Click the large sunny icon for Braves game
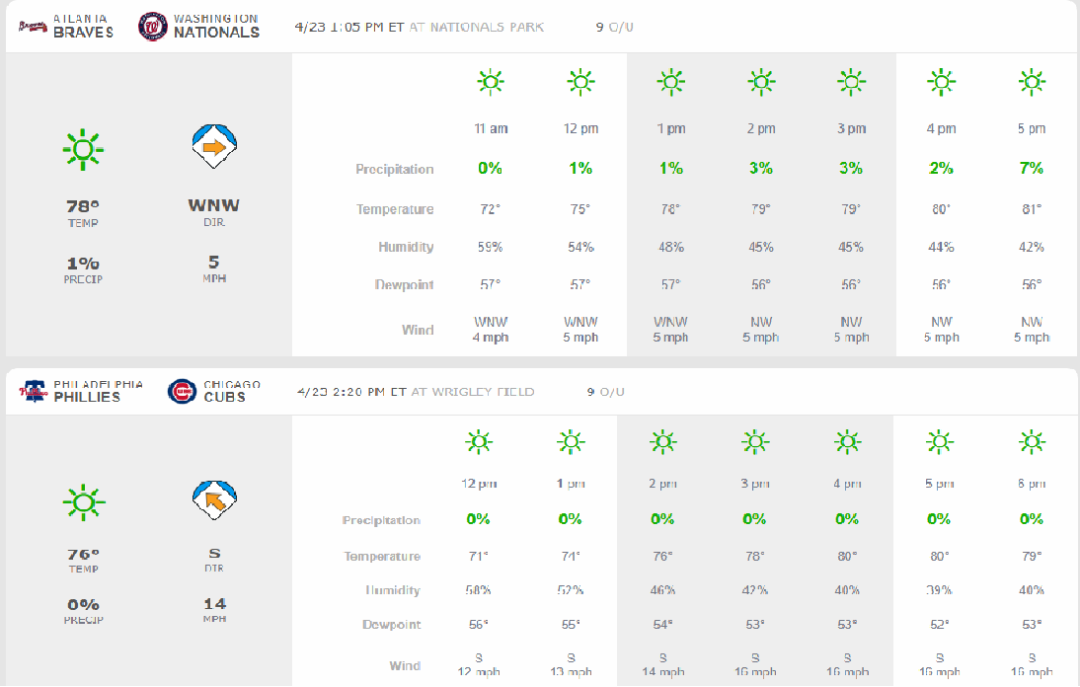 83,148
